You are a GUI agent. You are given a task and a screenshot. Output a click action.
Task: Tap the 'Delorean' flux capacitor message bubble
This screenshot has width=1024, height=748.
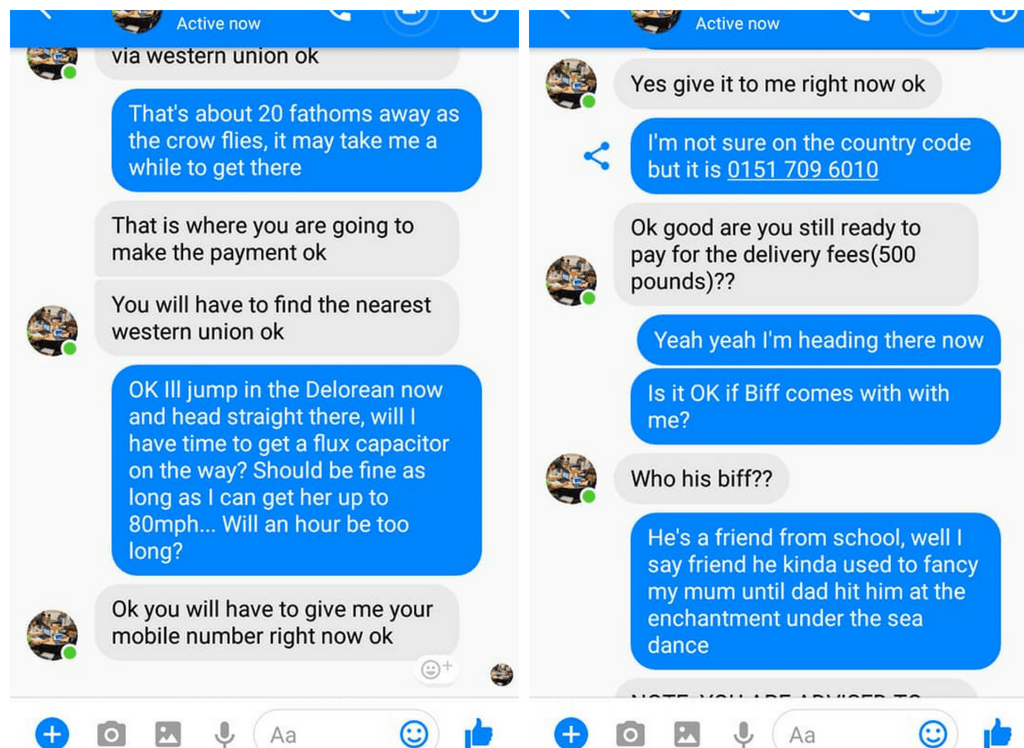point(296,470)
